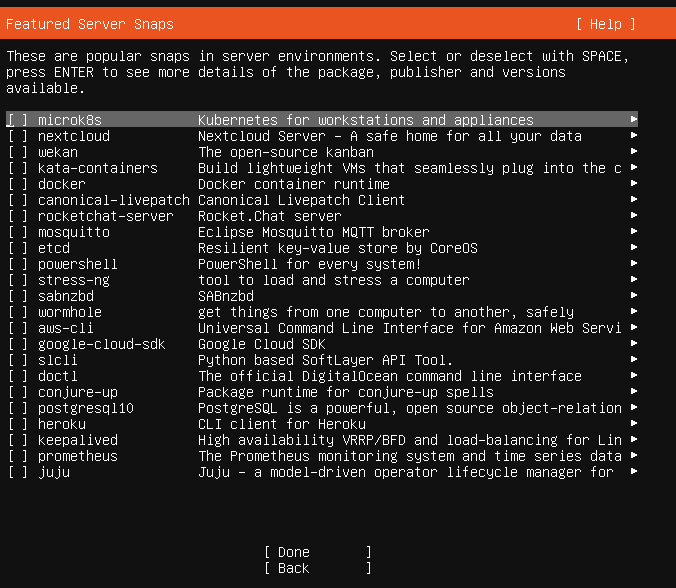Image resolution: width=676 pixels, height=588 pixels.
Task: Check the conjure-up snap box
Action: tap(18, 392)
